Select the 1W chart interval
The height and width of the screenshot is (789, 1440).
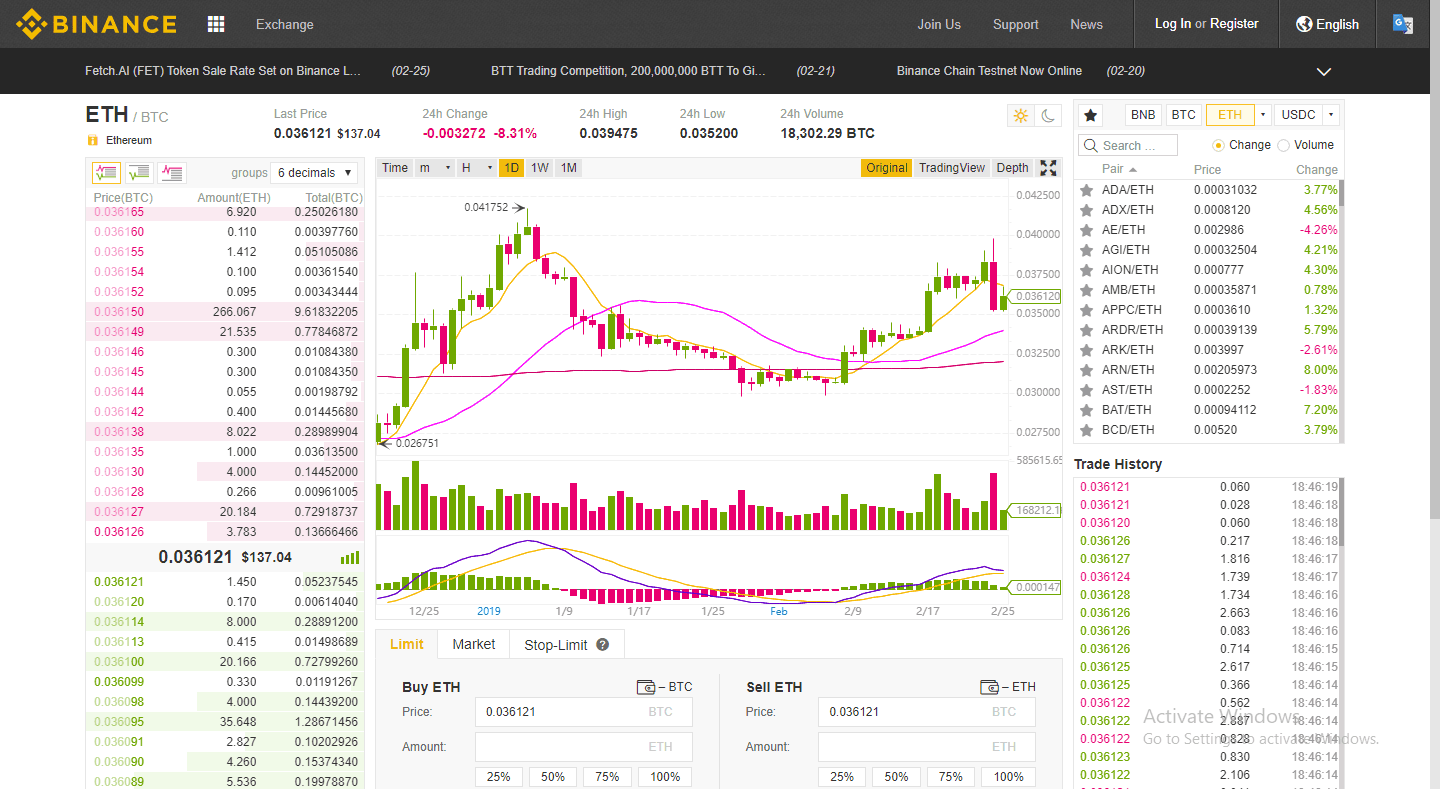[539, 168]
